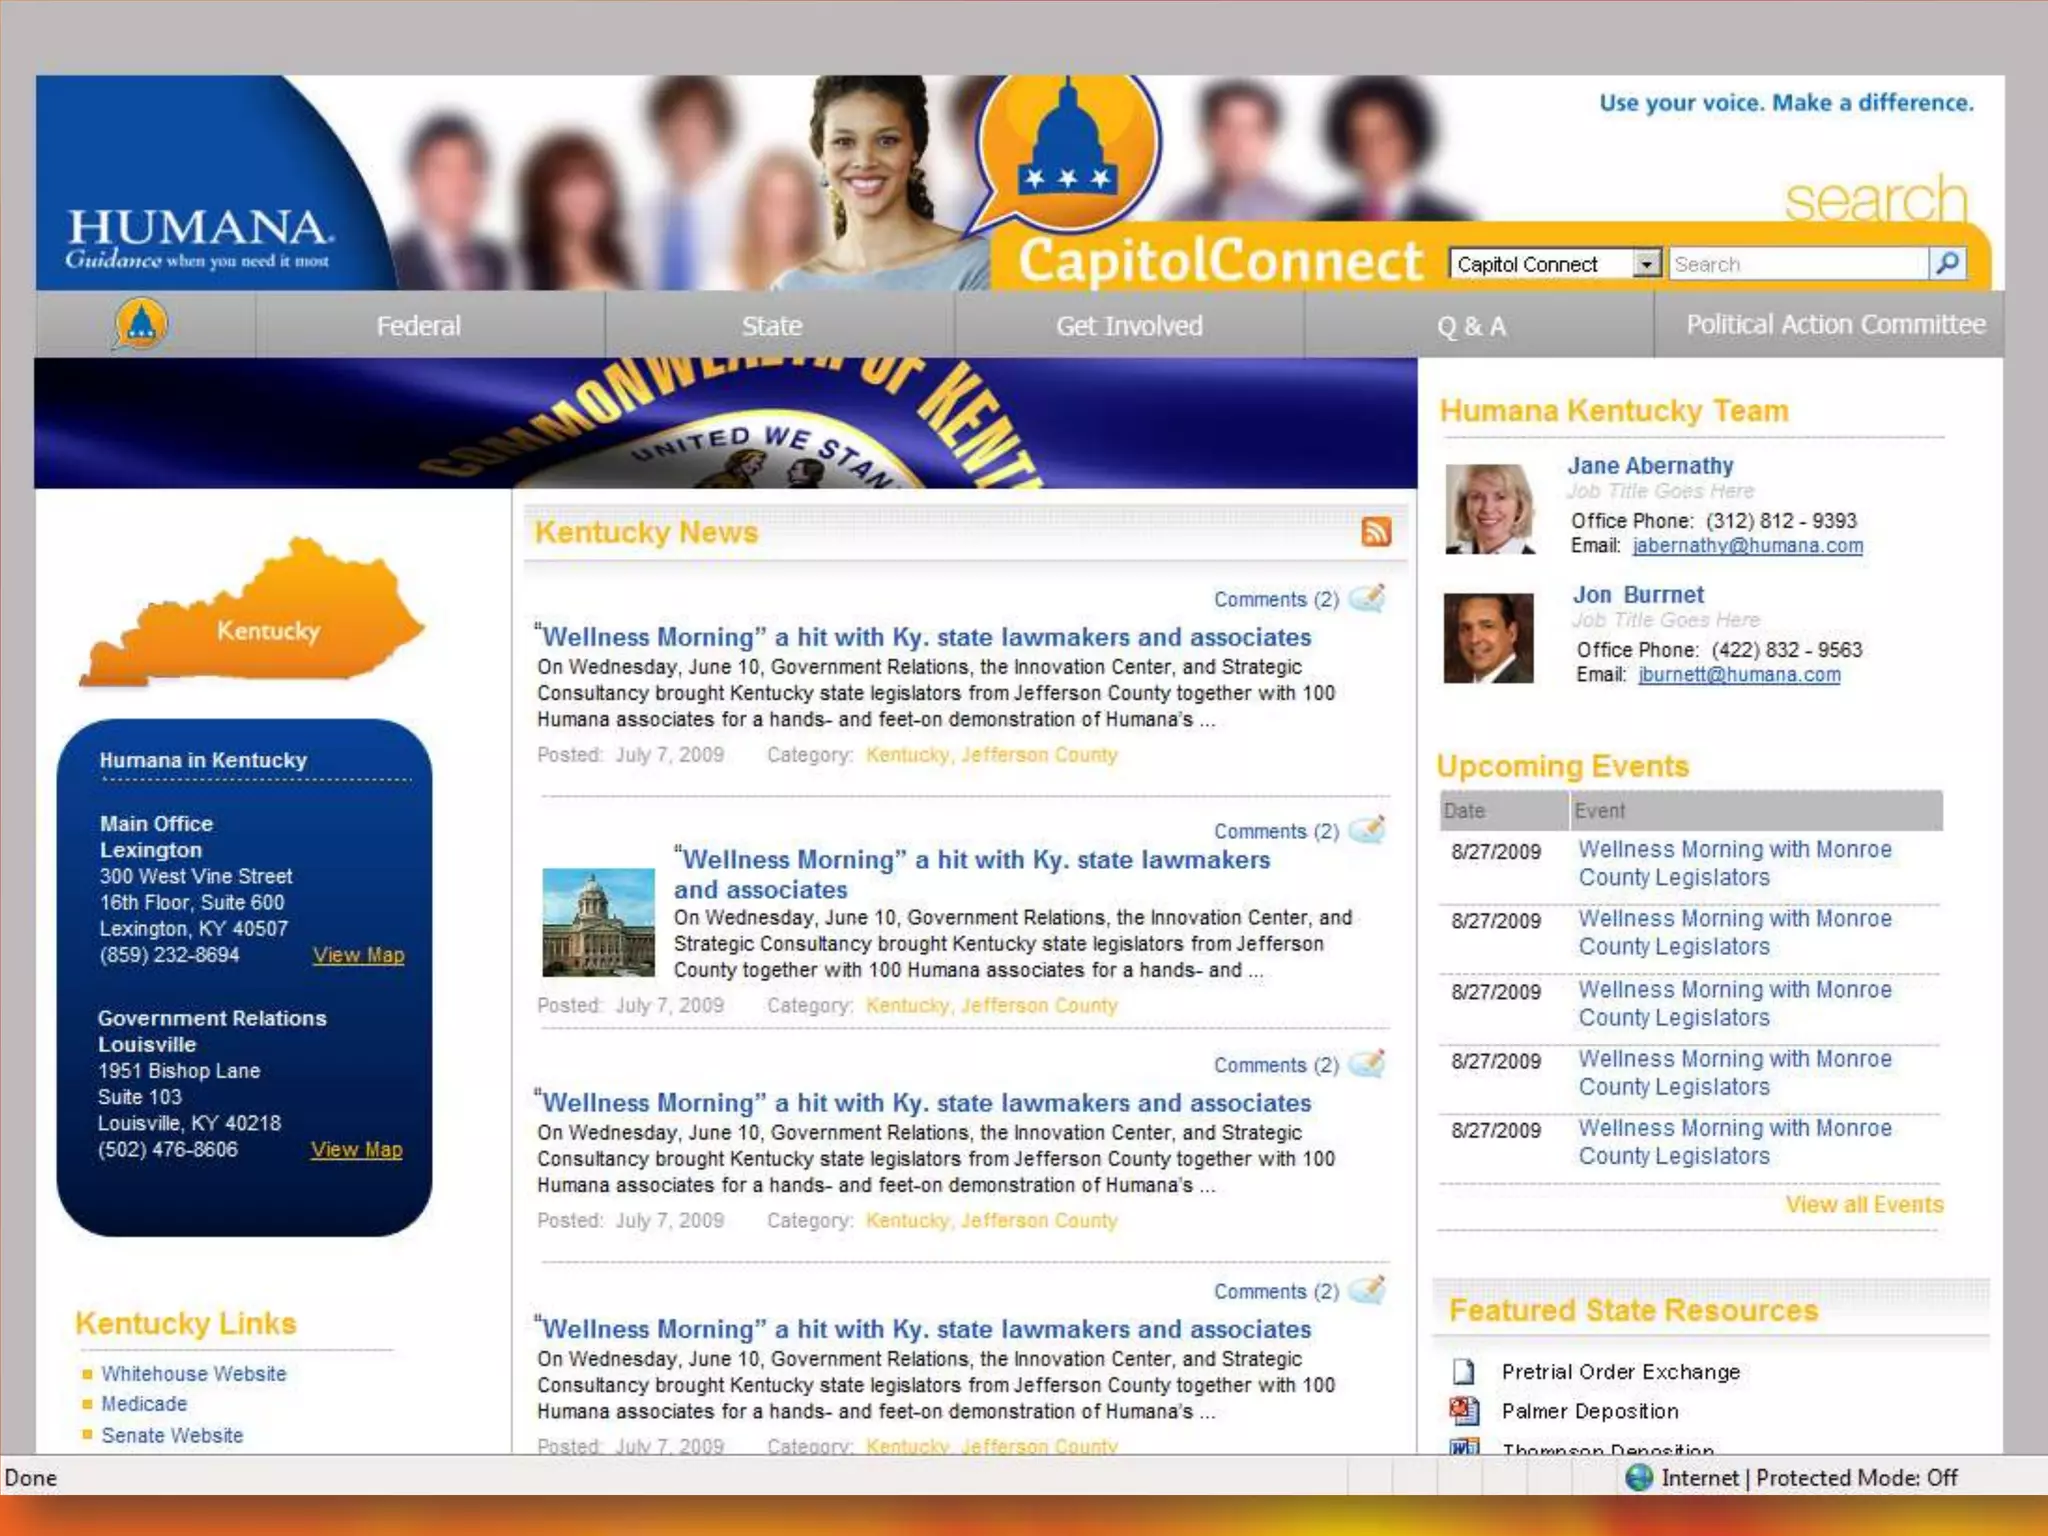Open second Wellness Morning with Monroe event

point(1734,932)
